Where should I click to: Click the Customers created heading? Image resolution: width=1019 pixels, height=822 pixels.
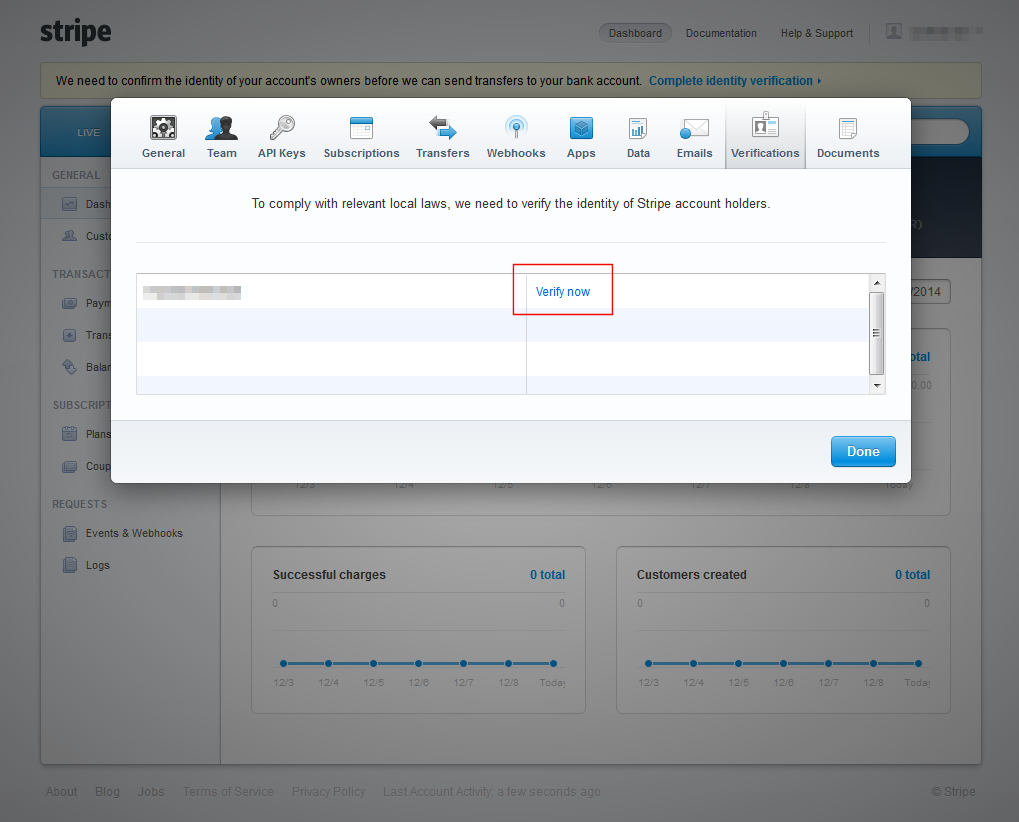[691, 574]
